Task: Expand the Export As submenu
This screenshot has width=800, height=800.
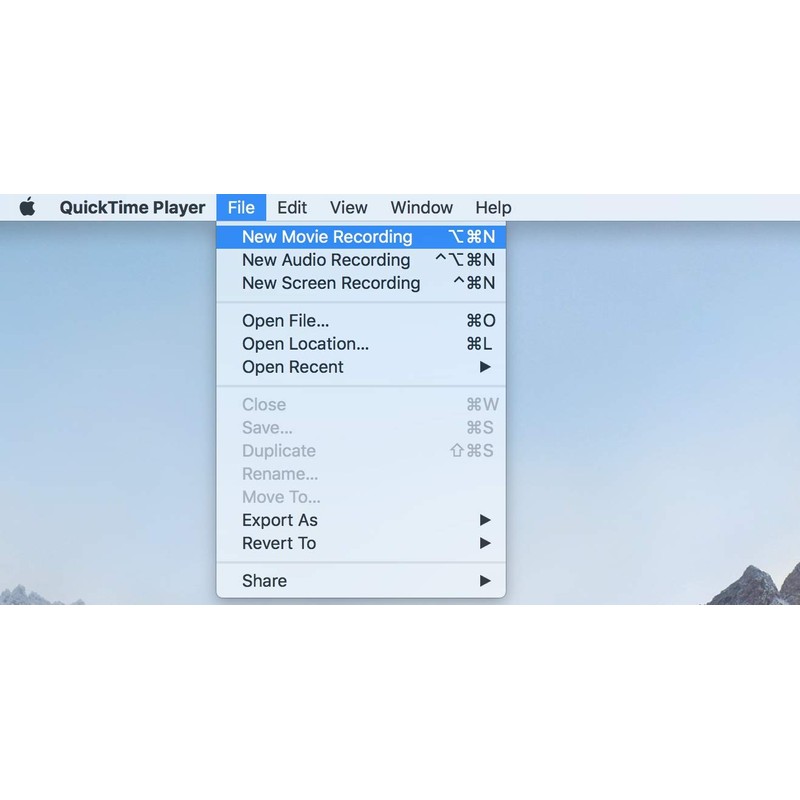Action: coord(361,520)
